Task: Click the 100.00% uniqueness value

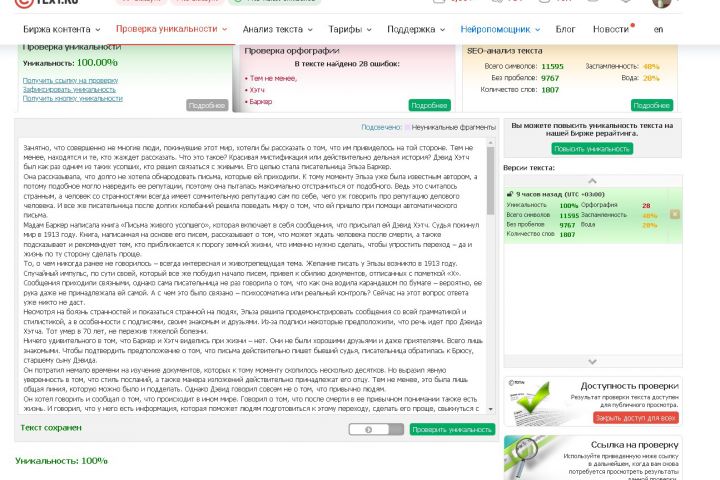Action: point(97,62)
